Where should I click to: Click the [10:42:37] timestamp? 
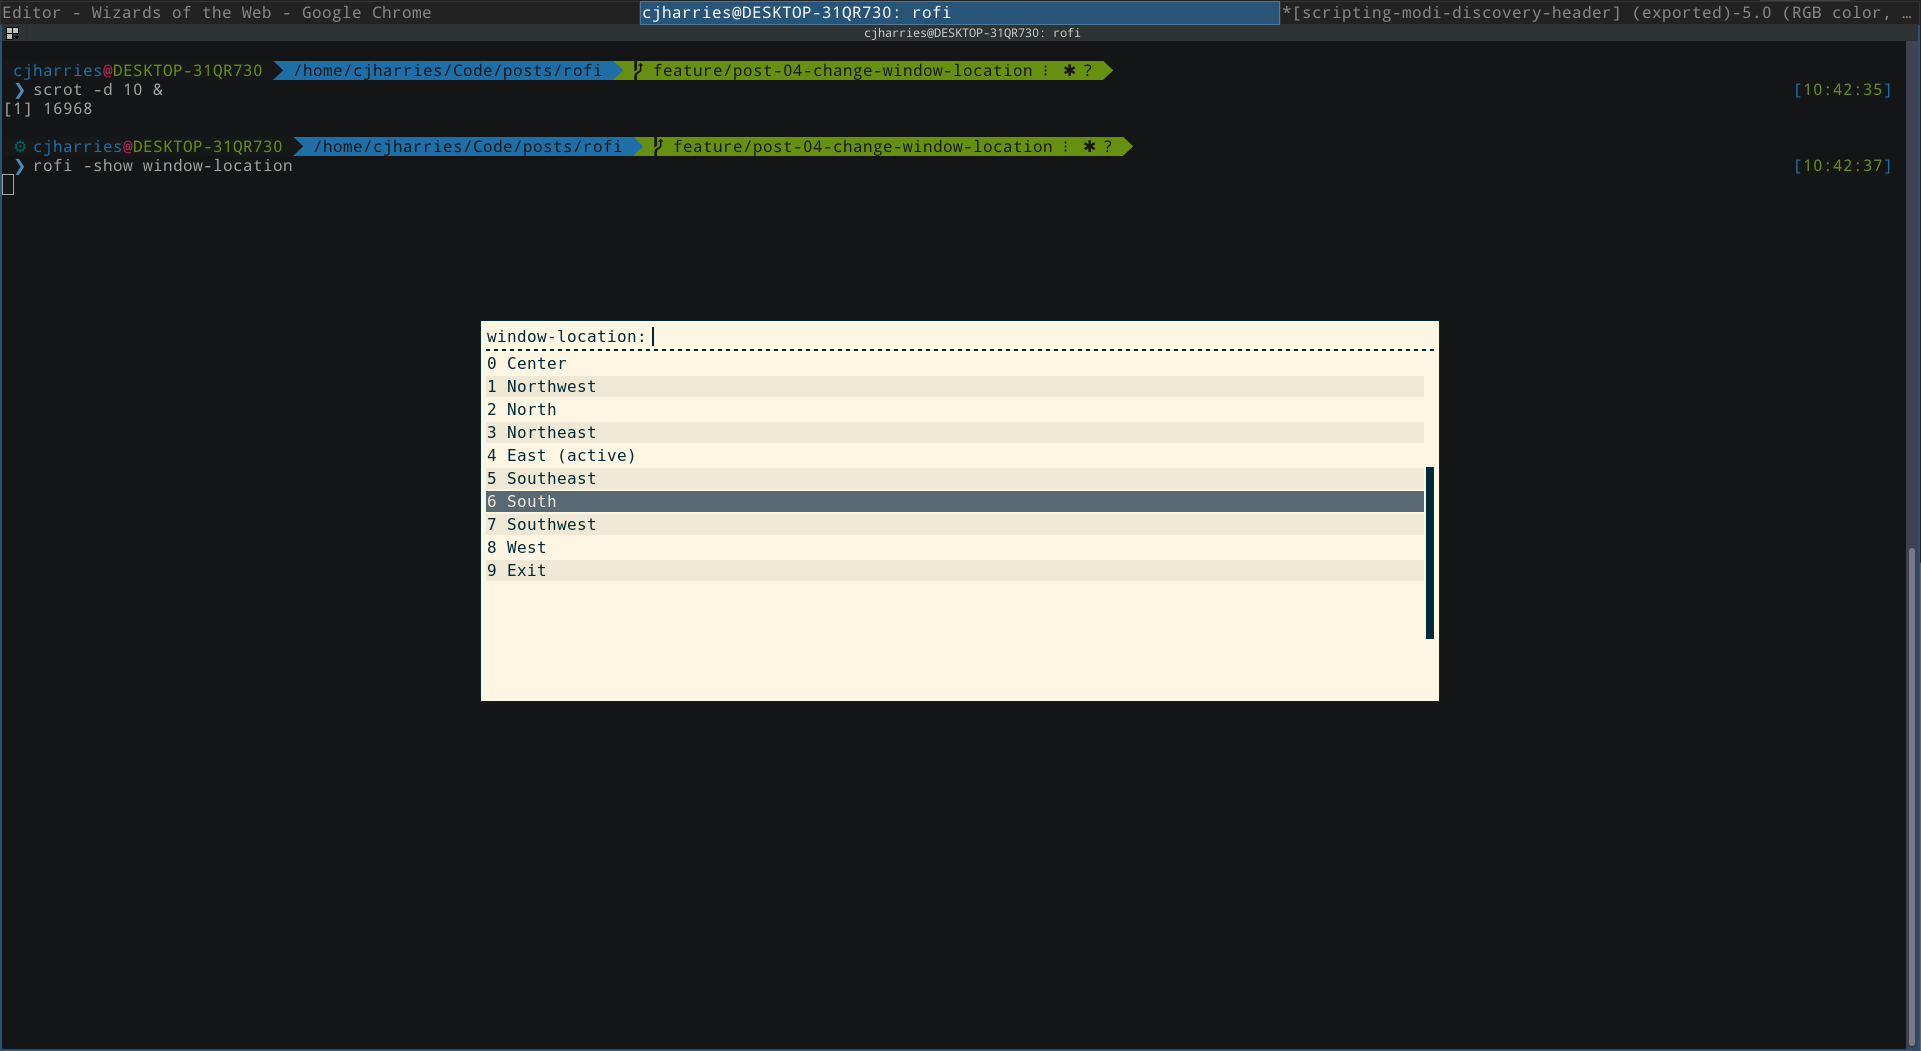pos(1842,165)
